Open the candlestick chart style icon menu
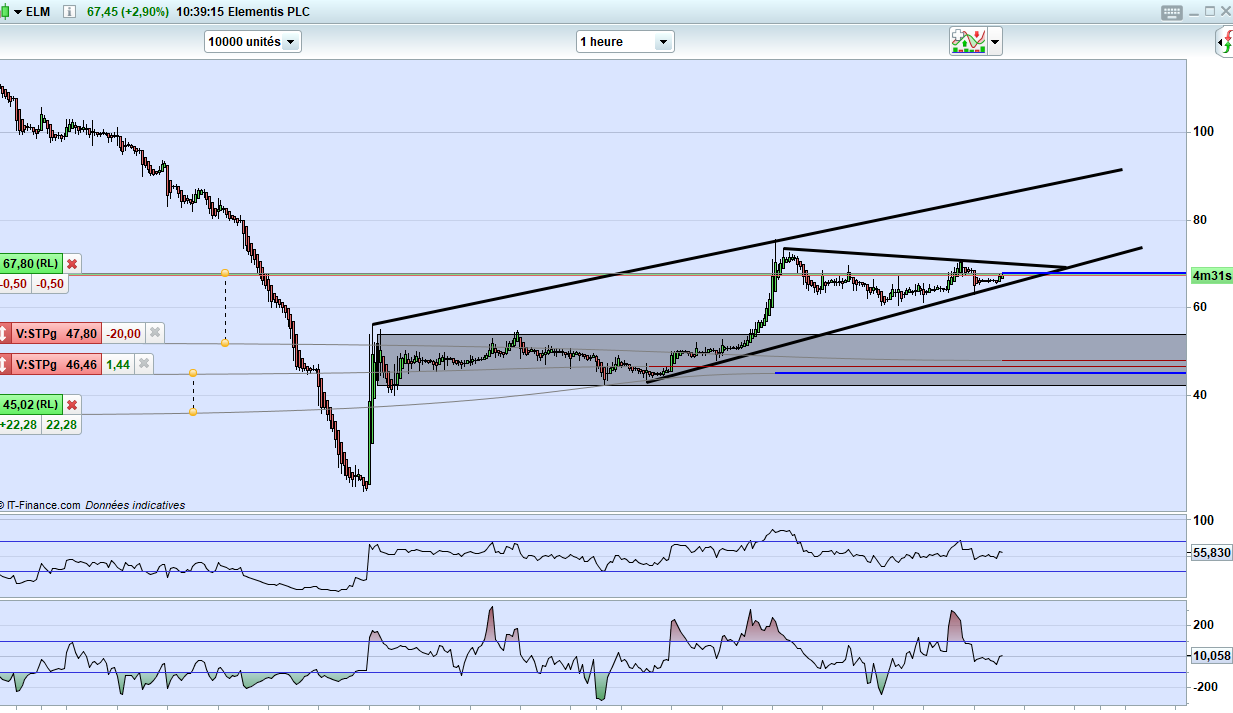Image resolution: width=1233 pixels, height=713 pixels. pos(10,12)
